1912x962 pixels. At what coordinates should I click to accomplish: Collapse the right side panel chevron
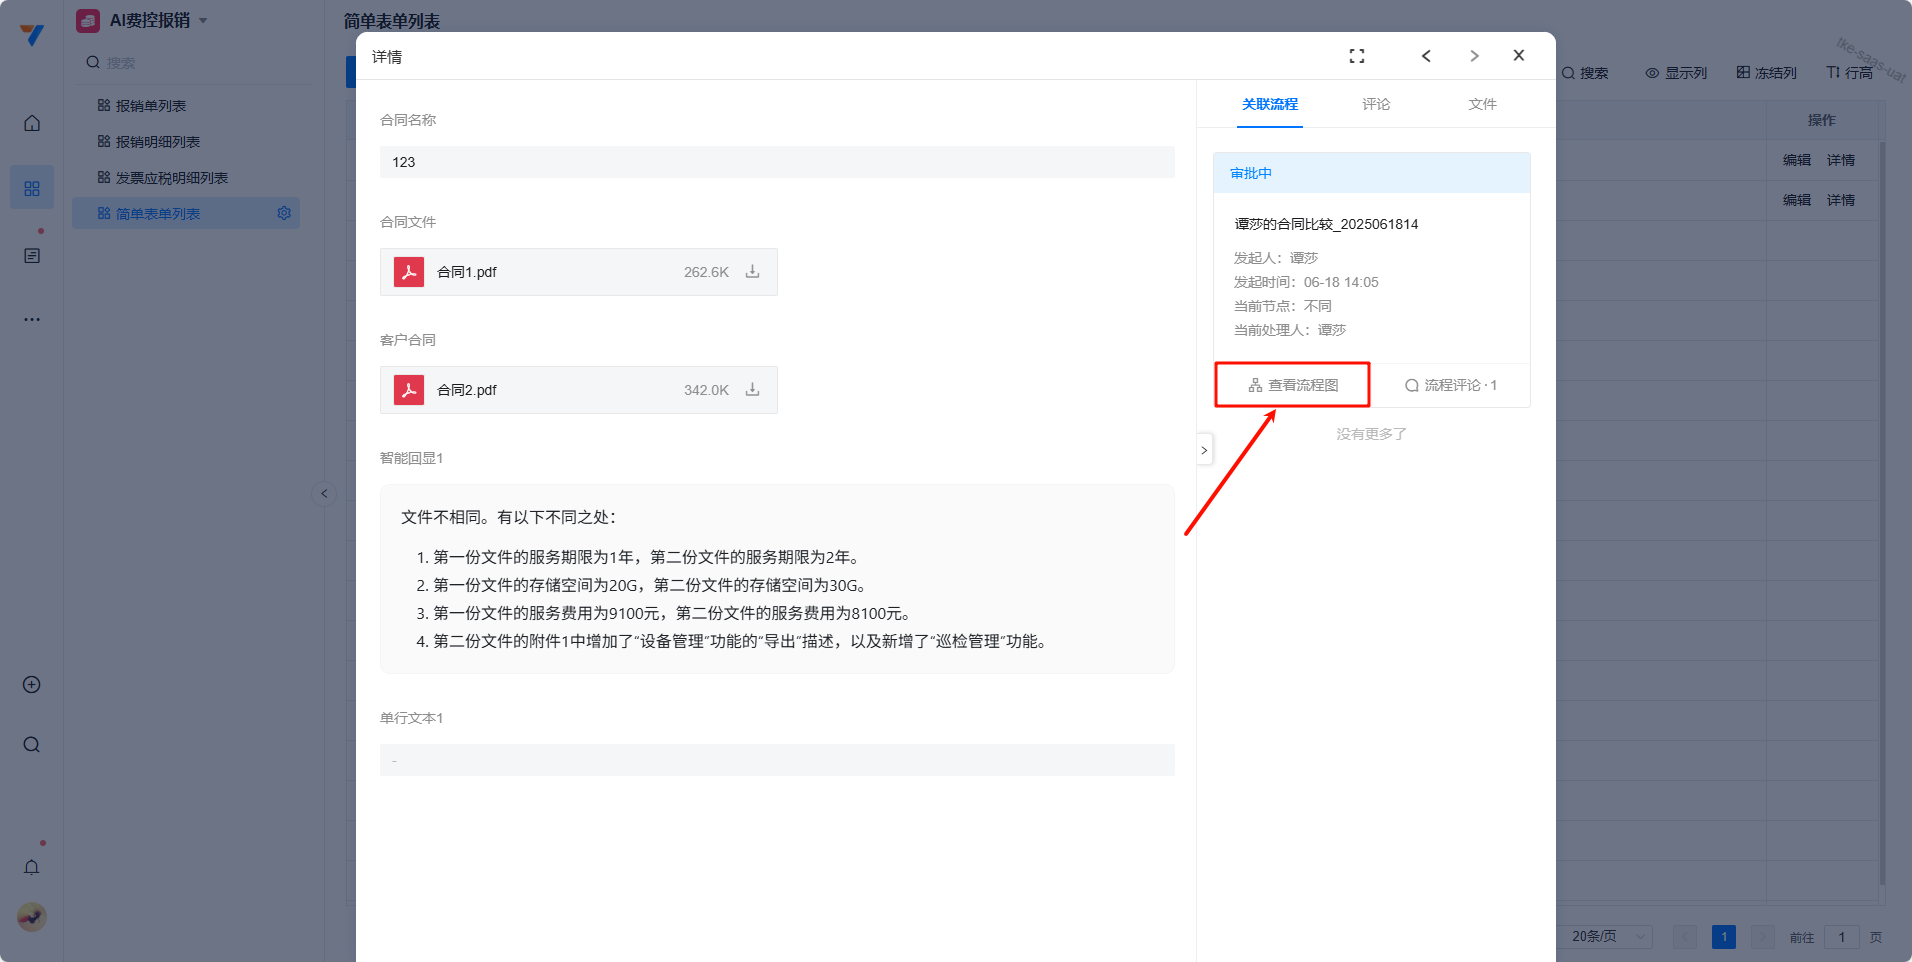click(x=1204, y=450)
